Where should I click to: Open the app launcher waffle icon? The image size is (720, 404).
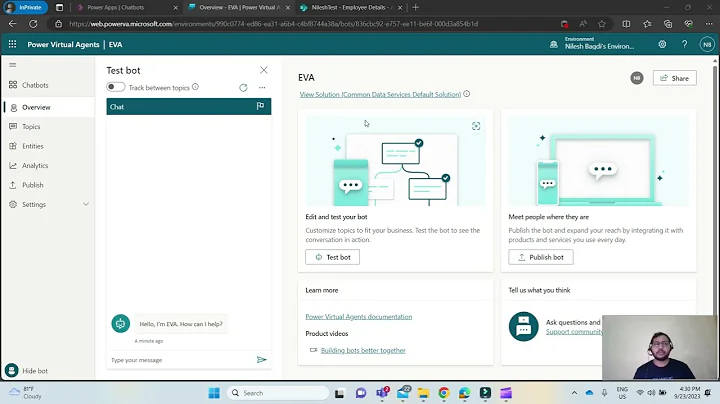pyautogui.click(x=12, y=44)
